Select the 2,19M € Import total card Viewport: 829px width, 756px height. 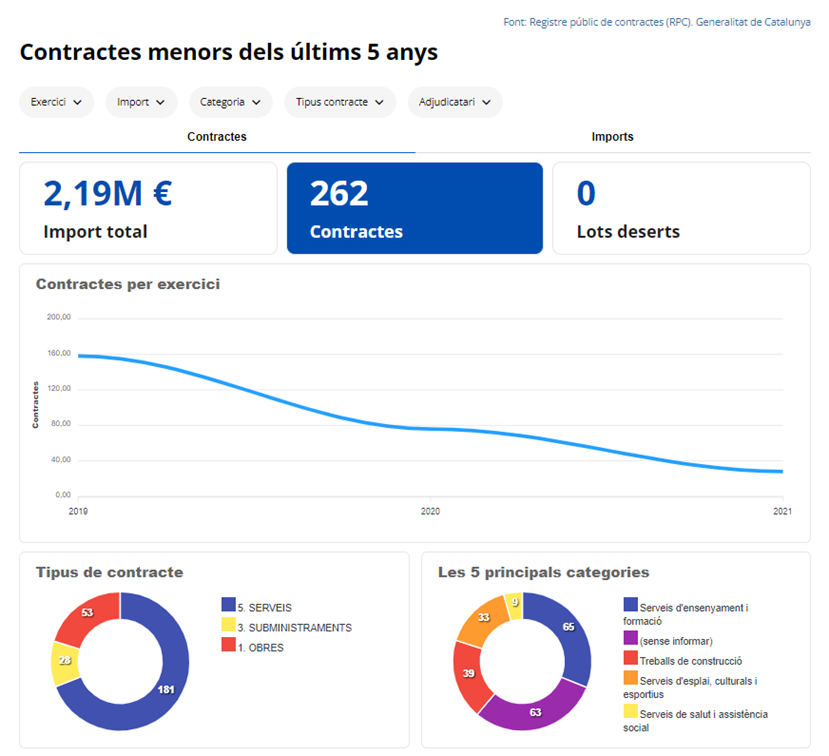click(148, 209)
